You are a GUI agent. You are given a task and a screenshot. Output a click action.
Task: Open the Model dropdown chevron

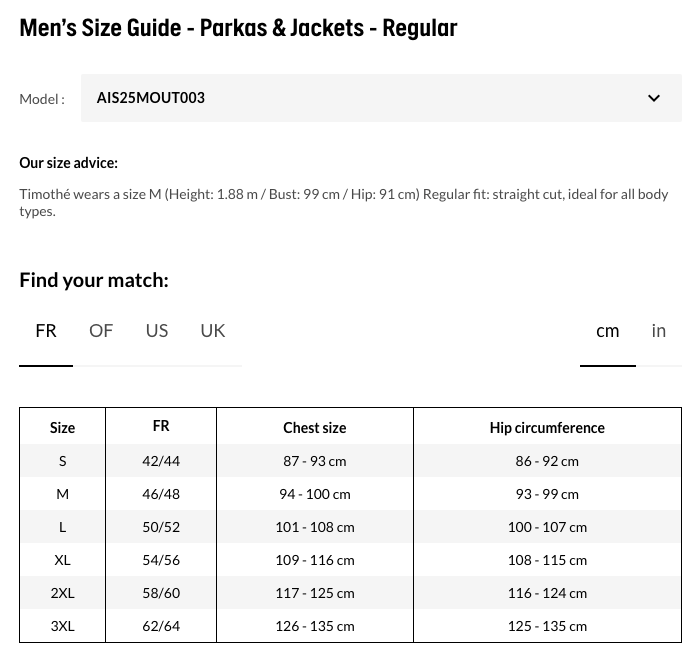coord(654,98)
